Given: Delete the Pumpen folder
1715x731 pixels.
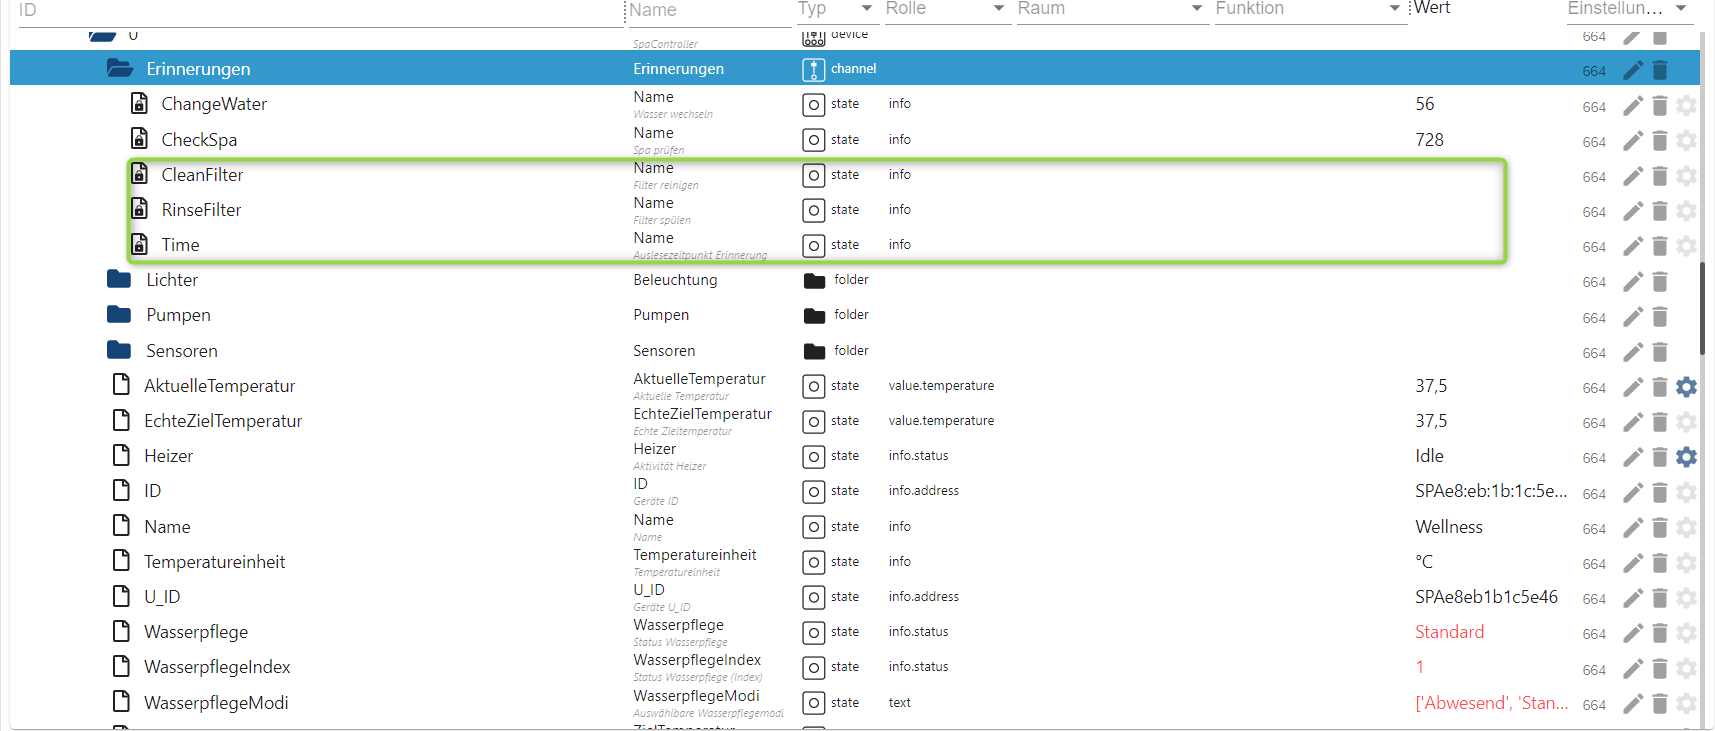Looking at the screenshot, I should pyautogui.click(x=1660, y=317).
